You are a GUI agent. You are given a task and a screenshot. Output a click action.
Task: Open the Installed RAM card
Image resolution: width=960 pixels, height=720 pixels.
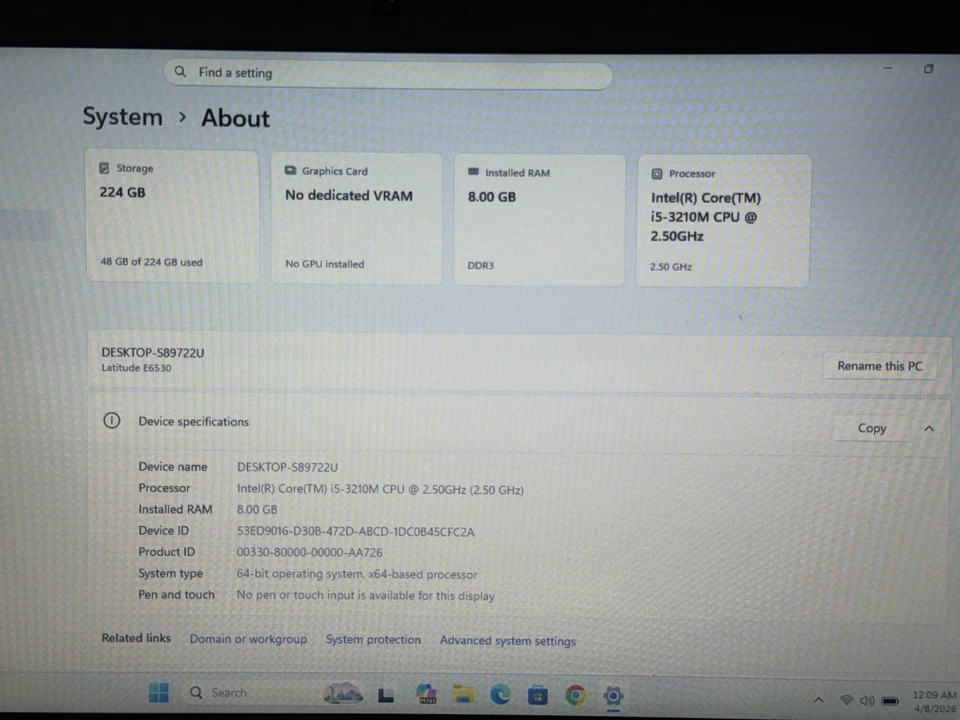pos(539,219)
